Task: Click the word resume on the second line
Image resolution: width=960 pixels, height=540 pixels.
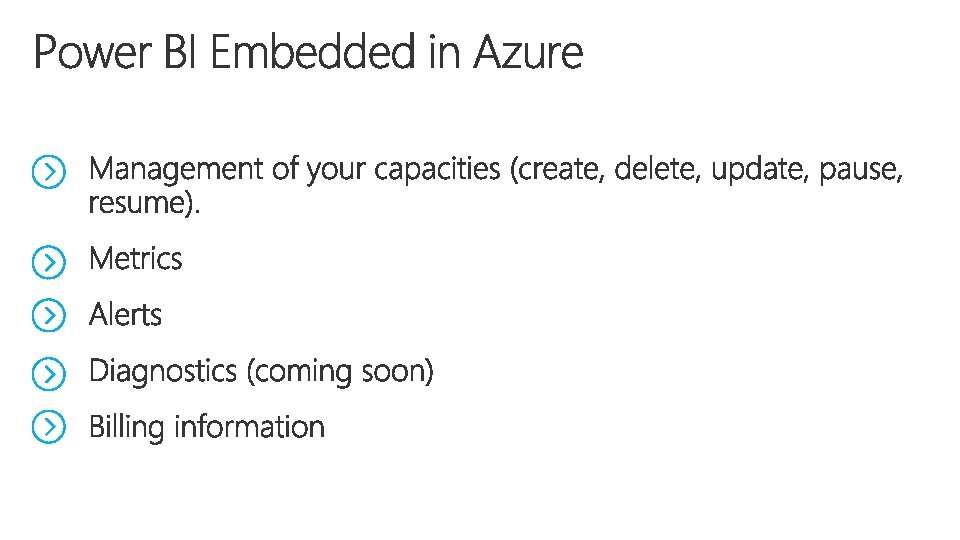Action: 137,203
